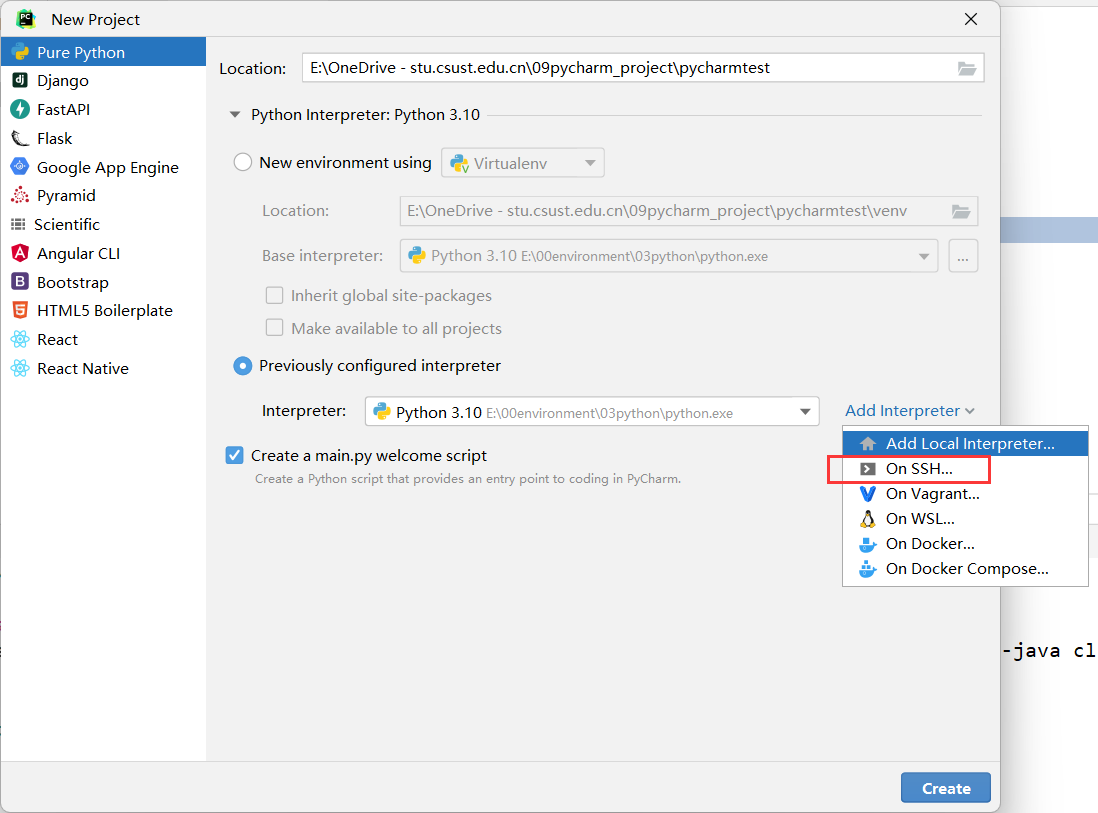The image size is (1098, 813).
Task: Click the Vagrant V icon
Action: (868, 494)
